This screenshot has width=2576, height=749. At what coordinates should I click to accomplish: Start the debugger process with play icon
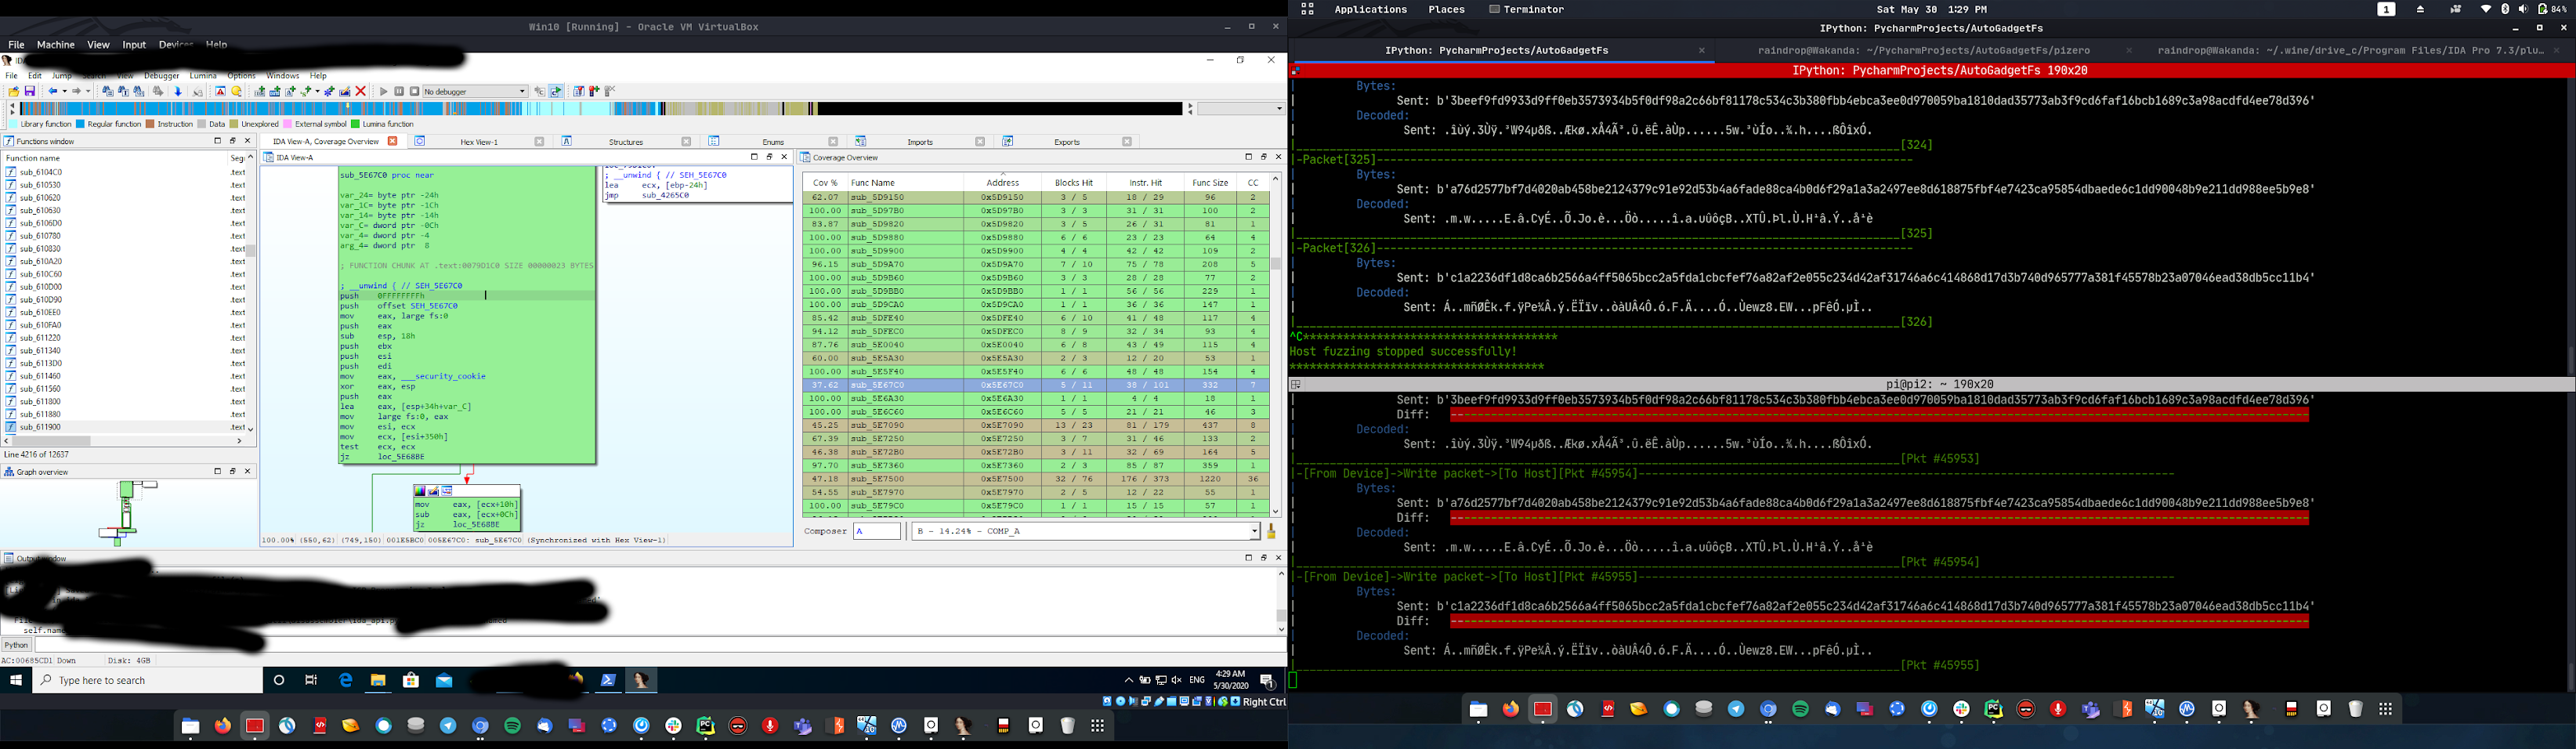pyautogui.click(x=384, y=92)
